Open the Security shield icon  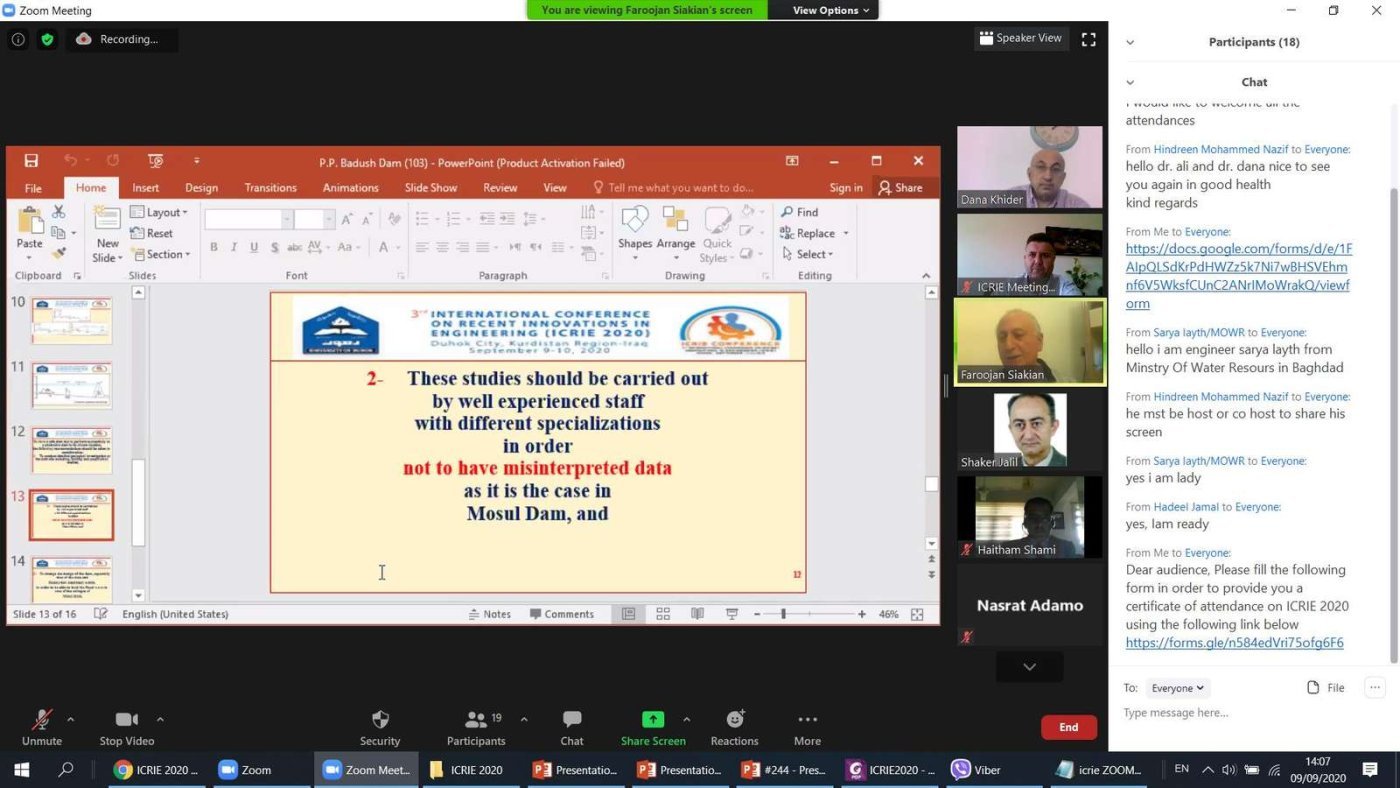pos(380,719)
